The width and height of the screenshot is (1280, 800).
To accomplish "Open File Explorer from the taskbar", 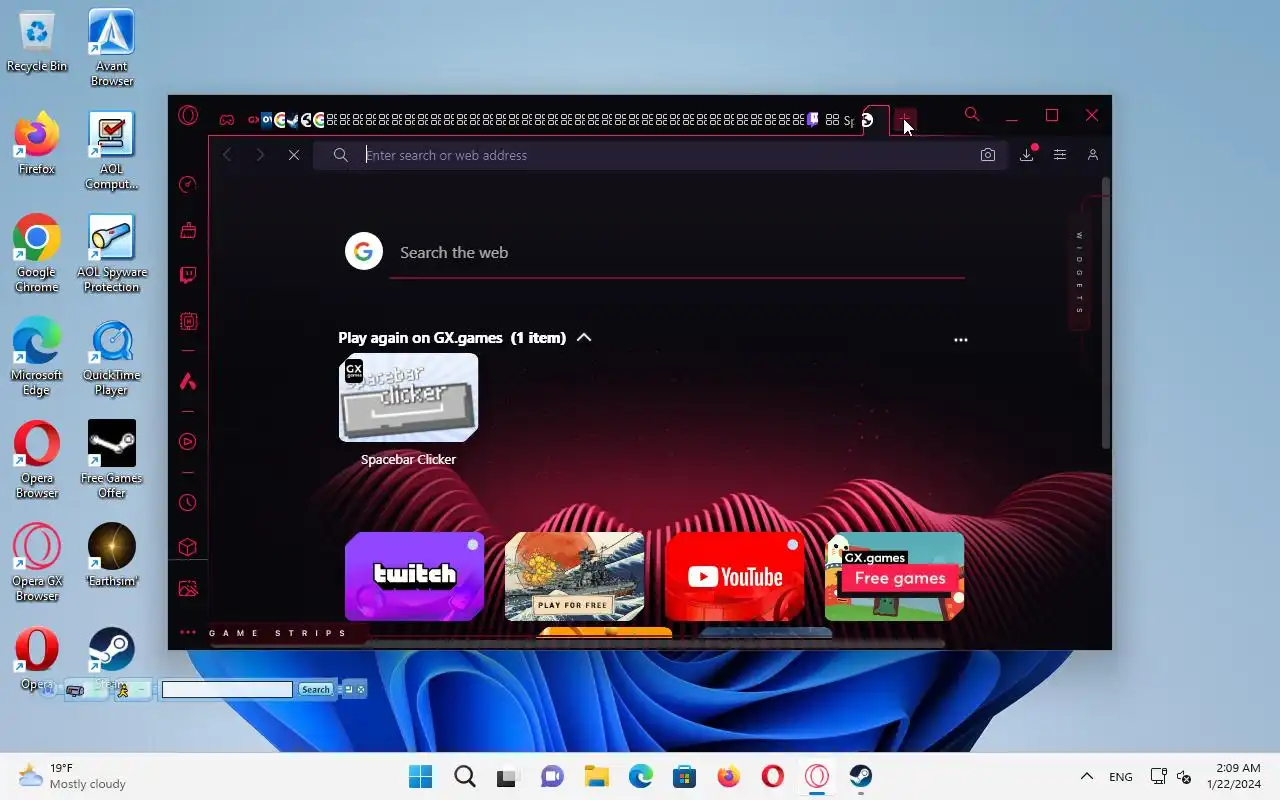I will tap(597, 776).
